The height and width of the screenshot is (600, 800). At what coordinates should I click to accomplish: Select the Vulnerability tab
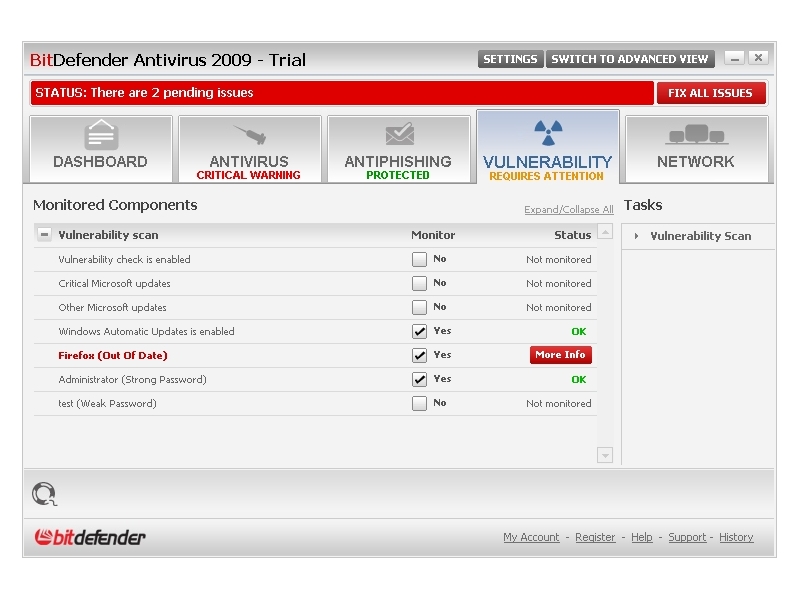547,147
